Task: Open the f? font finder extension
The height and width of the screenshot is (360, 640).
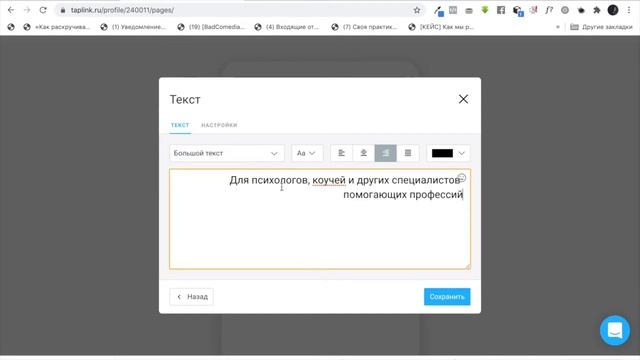Action: pyautogui.click(x=549, y=10)
